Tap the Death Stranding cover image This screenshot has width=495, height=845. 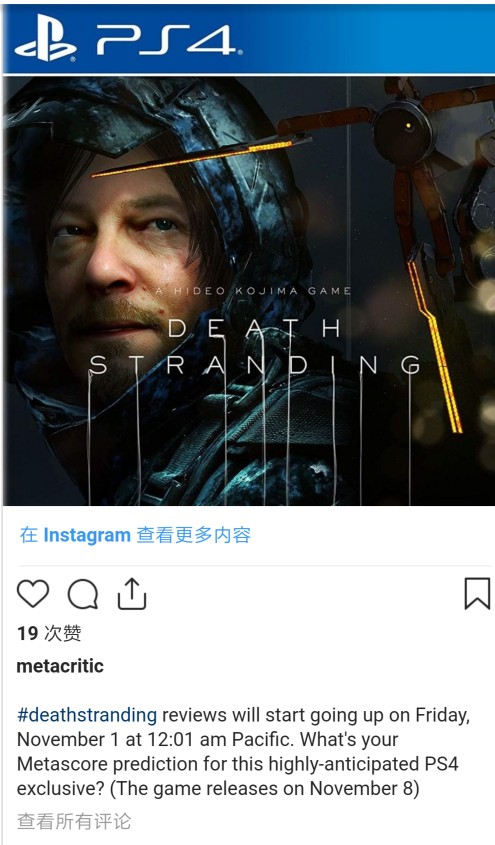(249, 291)
